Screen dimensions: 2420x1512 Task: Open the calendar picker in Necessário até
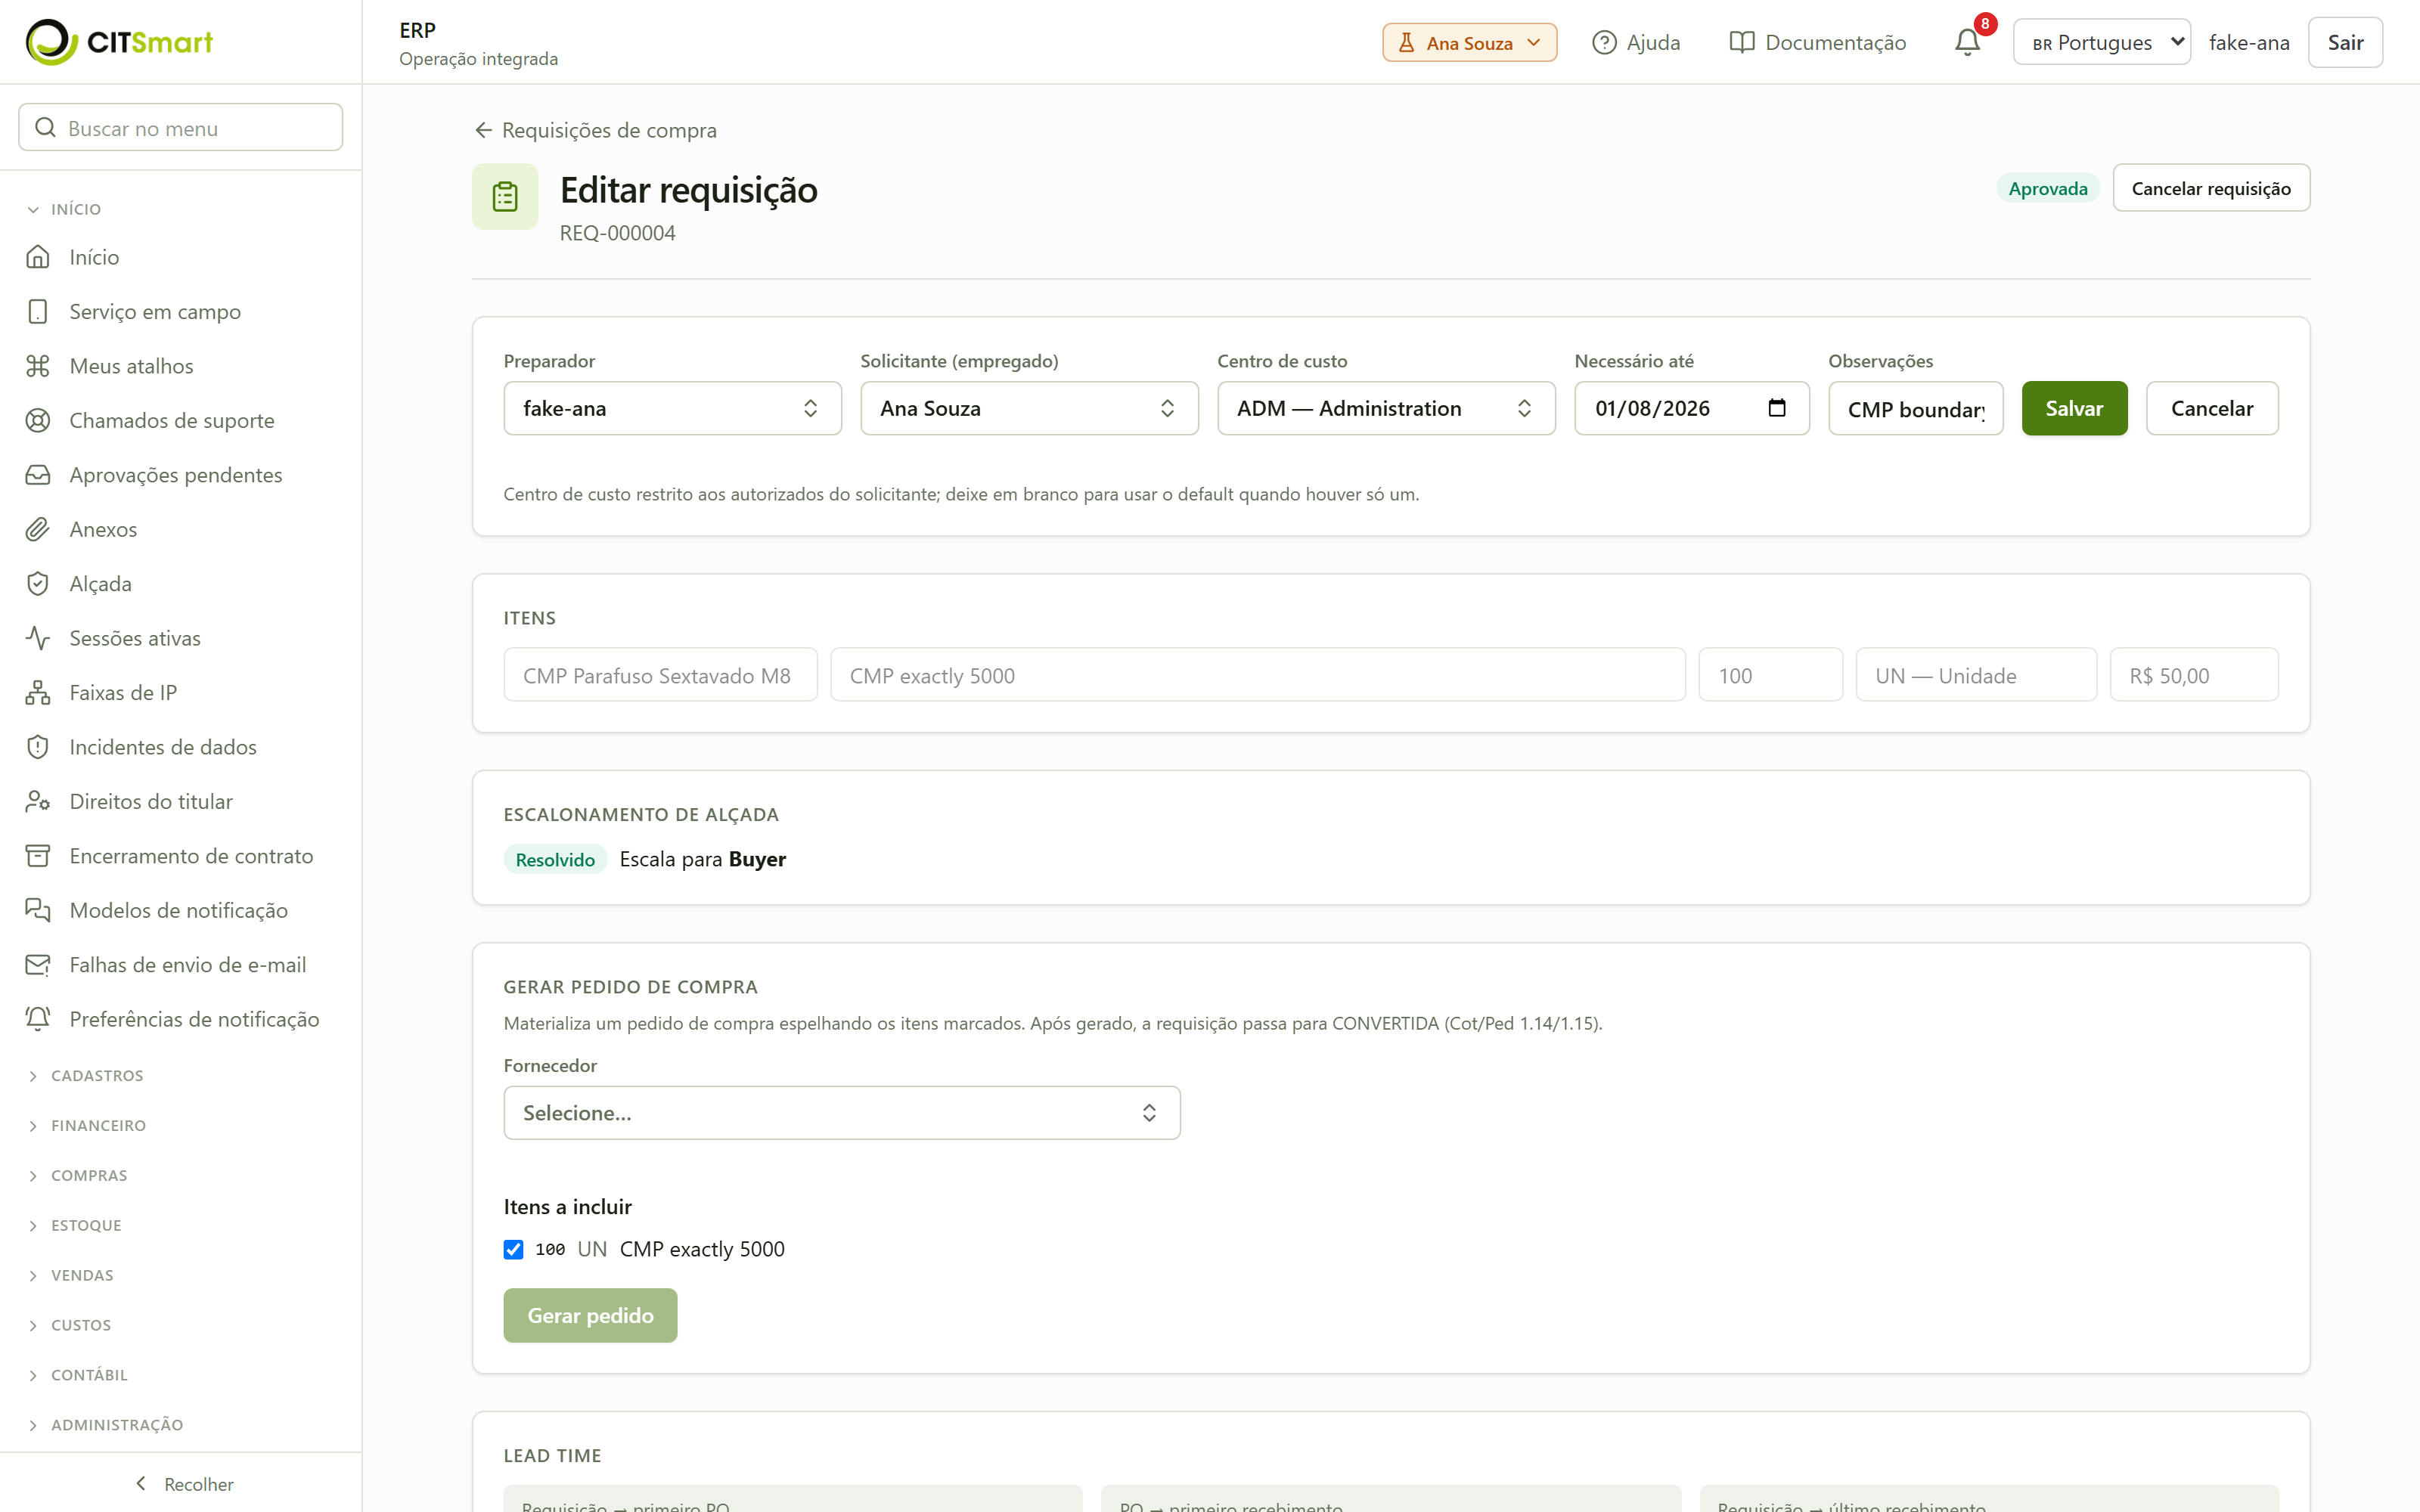coord(1776,408)
